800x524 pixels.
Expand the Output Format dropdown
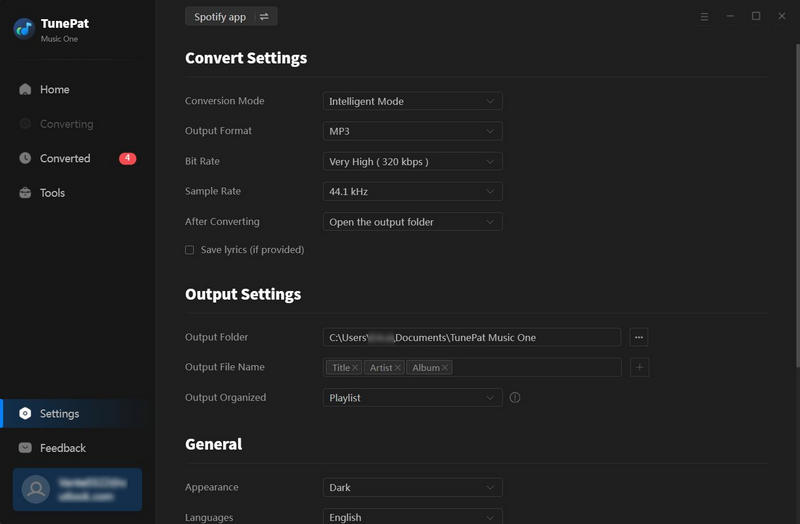(412, 131)
